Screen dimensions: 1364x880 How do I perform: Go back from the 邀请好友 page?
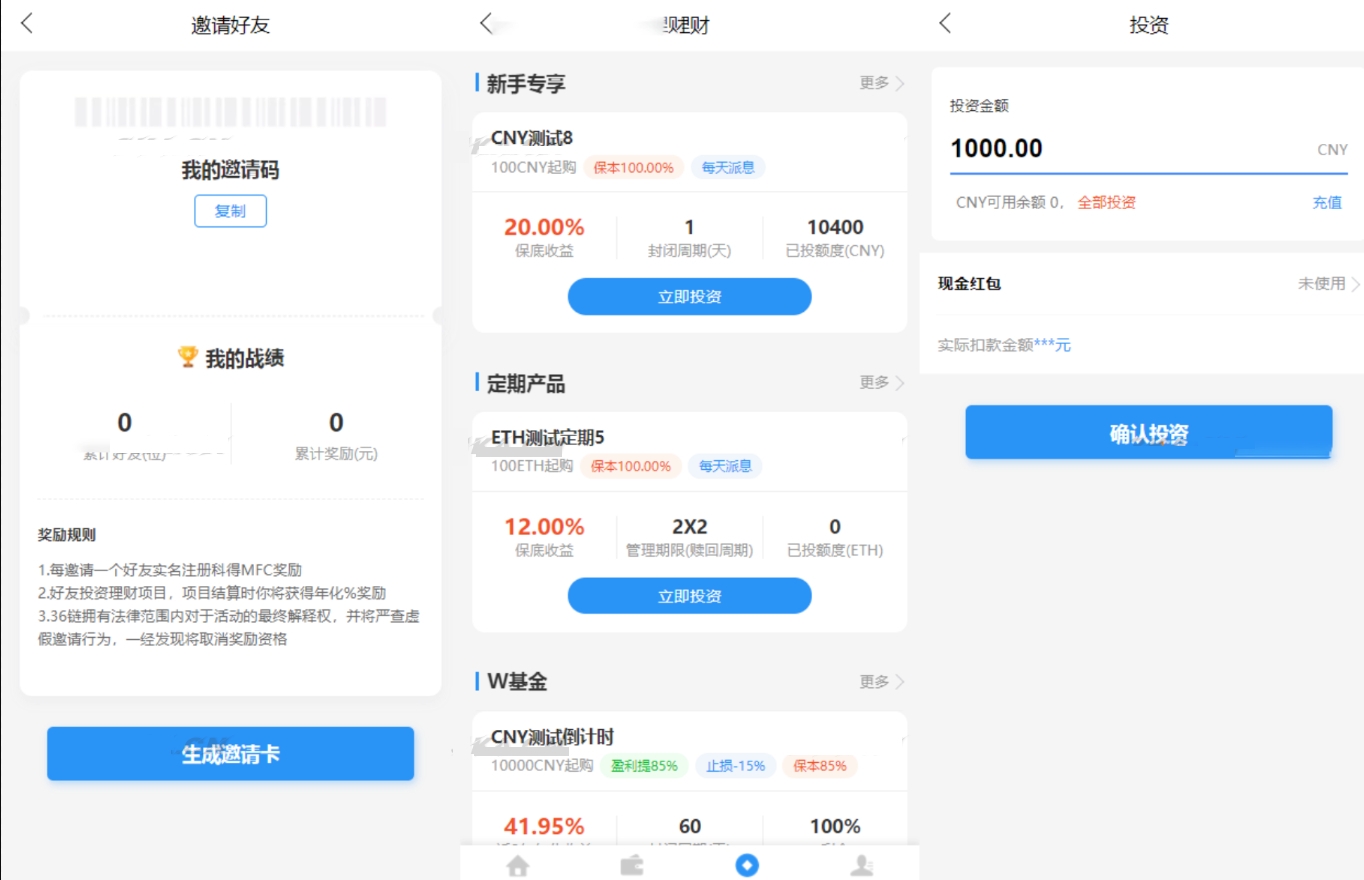point(27,24)
